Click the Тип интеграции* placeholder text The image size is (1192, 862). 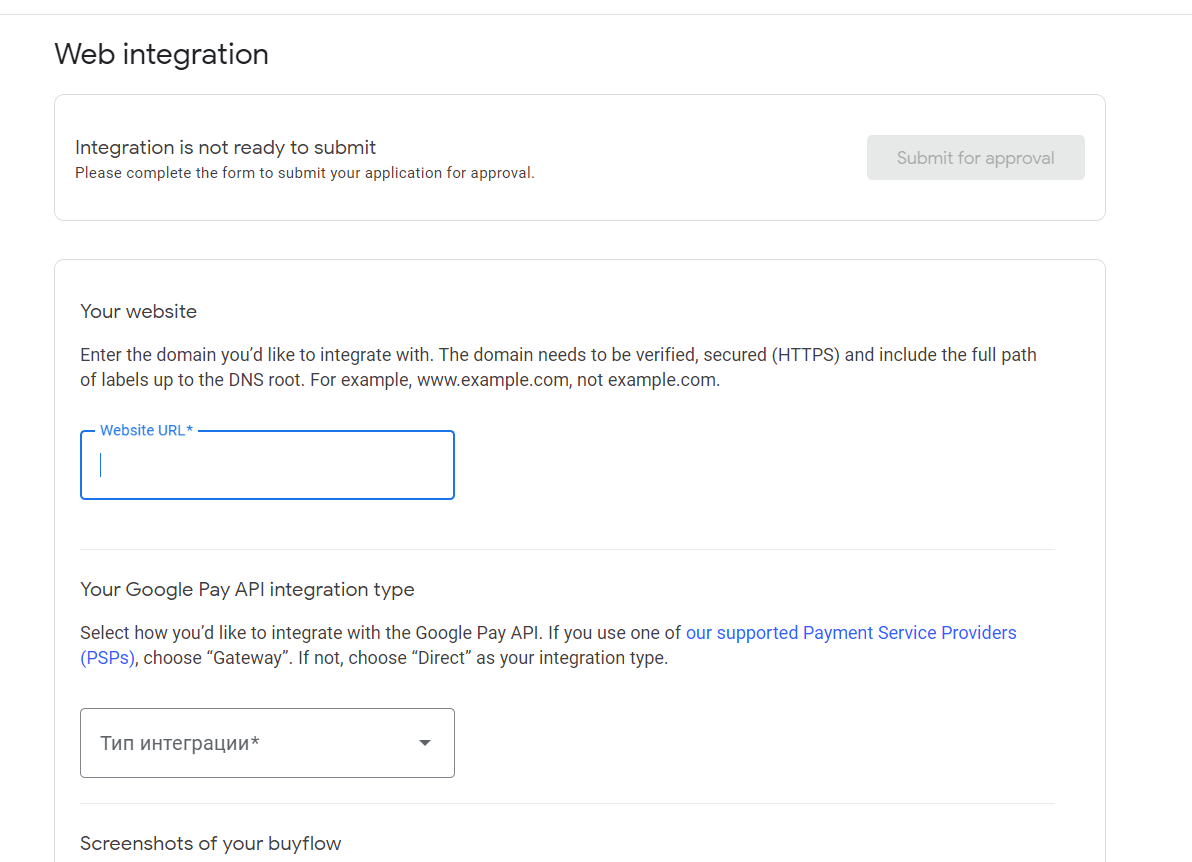point(180,743)
